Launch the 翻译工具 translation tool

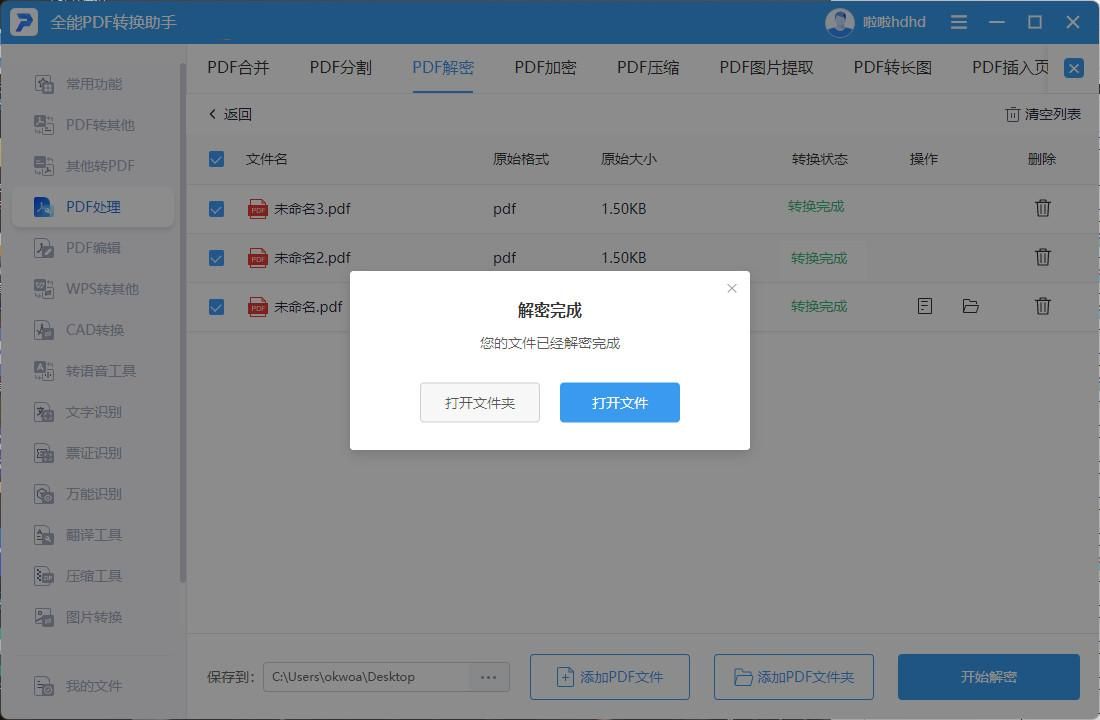point(94,534)
